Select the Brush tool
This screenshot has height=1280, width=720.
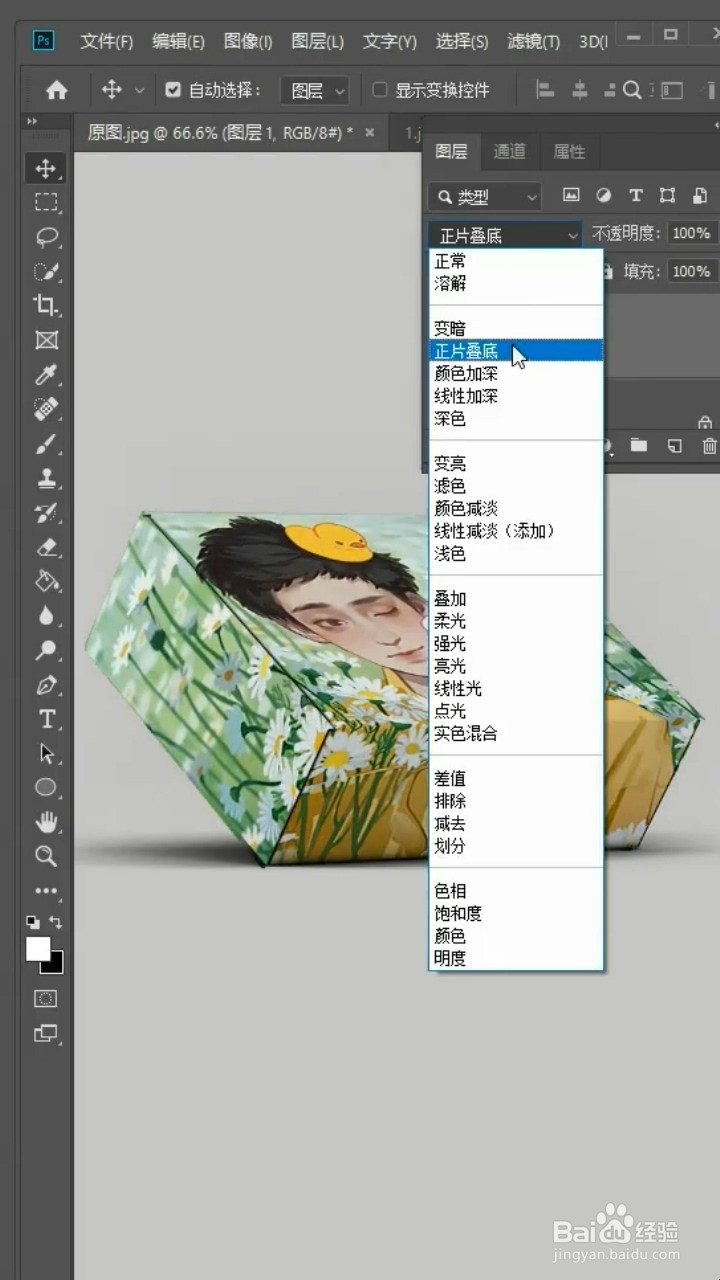(x=46, y=444)
